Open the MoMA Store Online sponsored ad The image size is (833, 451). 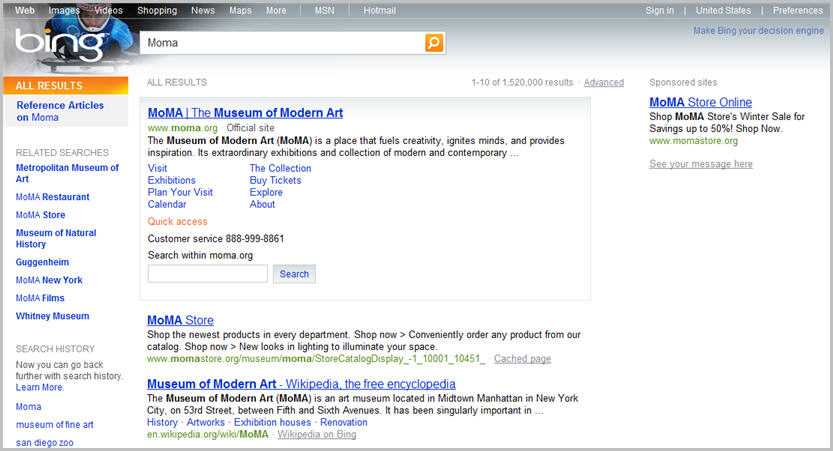[700, 102]
